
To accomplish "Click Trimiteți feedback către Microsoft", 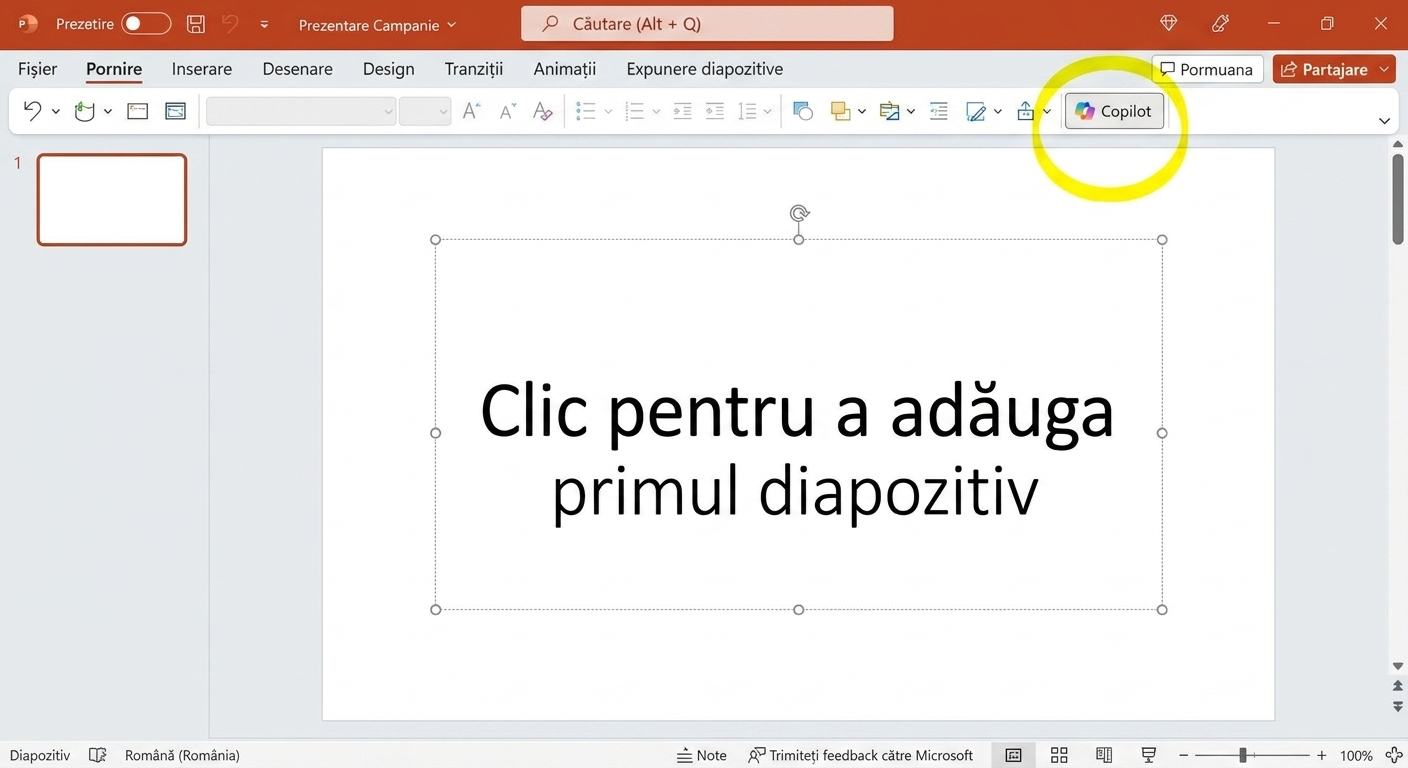I will pyautogui.click(x=861, y=755).
